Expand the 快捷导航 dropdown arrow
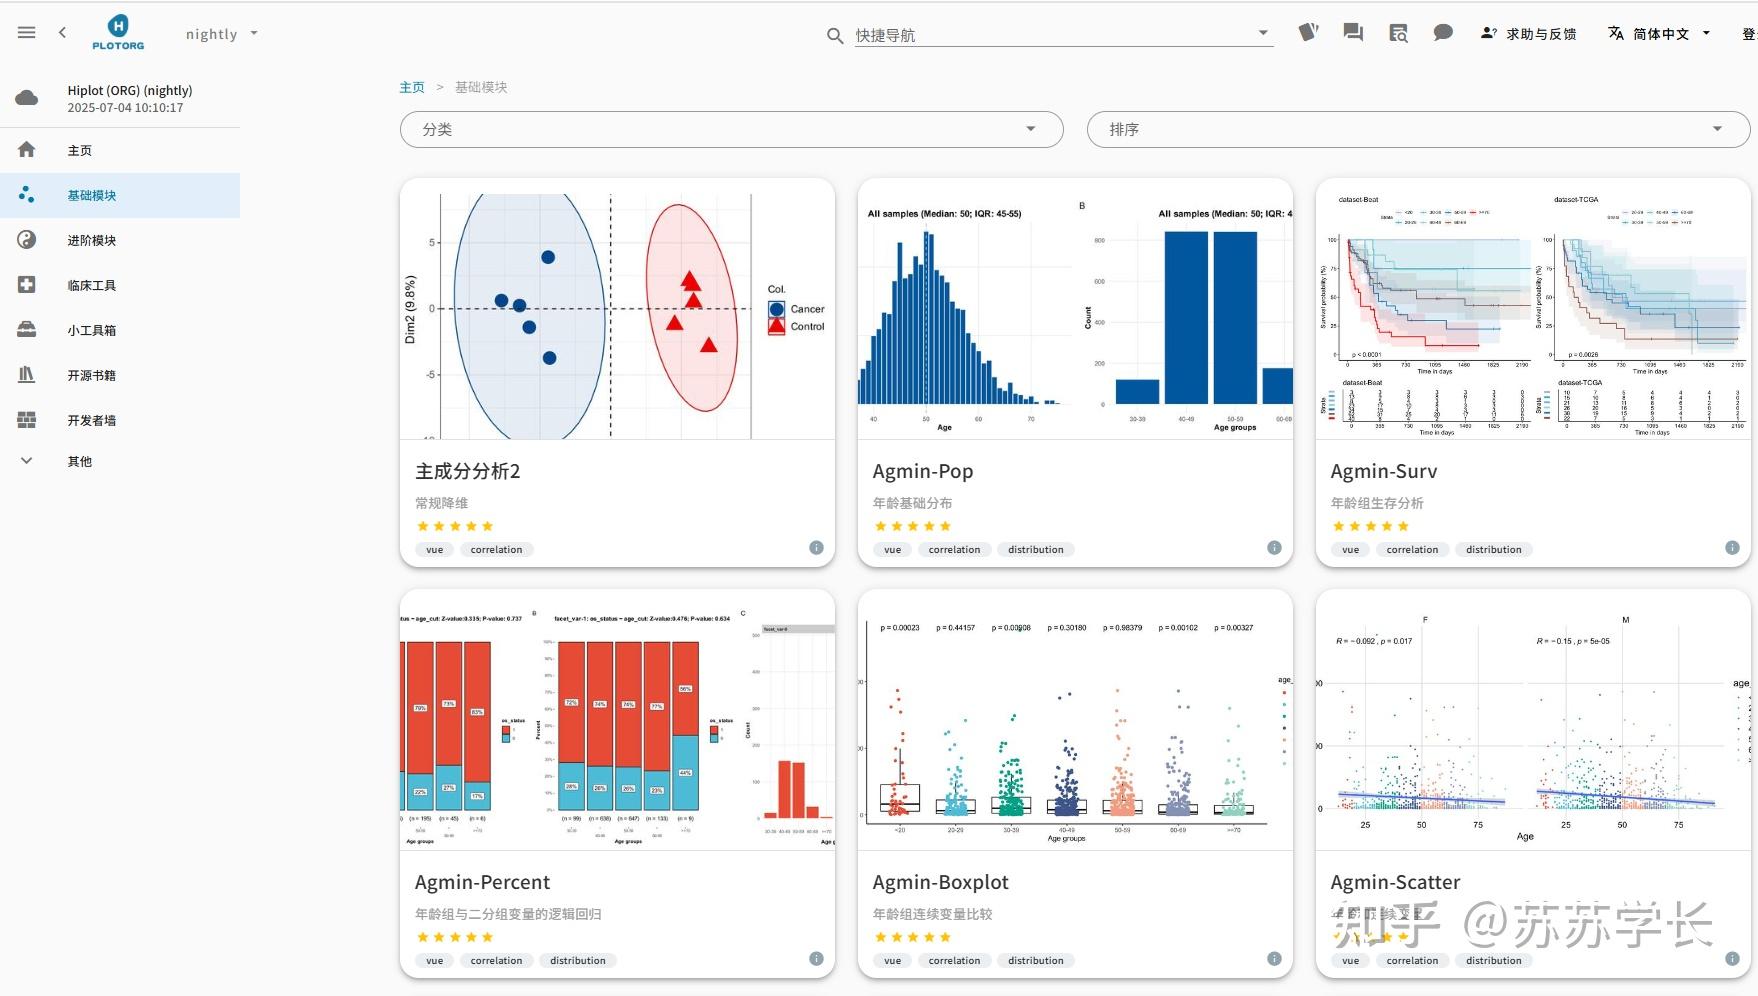 click(x=1263, y=34)
